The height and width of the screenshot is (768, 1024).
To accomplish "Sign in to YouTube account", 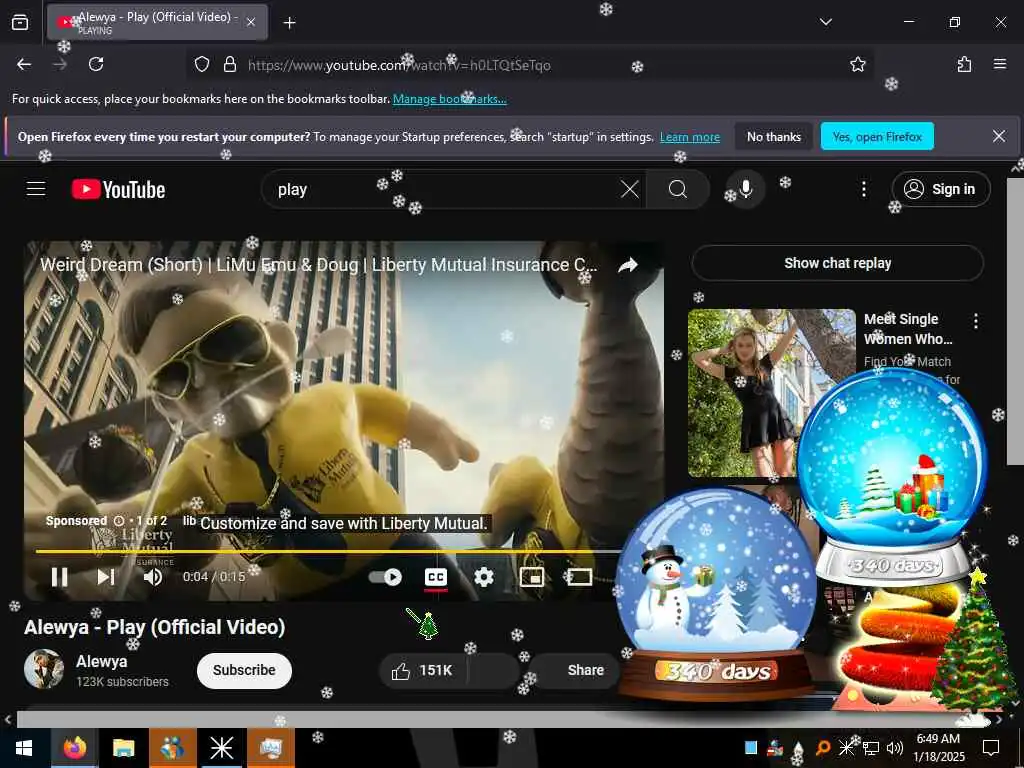I will click(940, 189).
